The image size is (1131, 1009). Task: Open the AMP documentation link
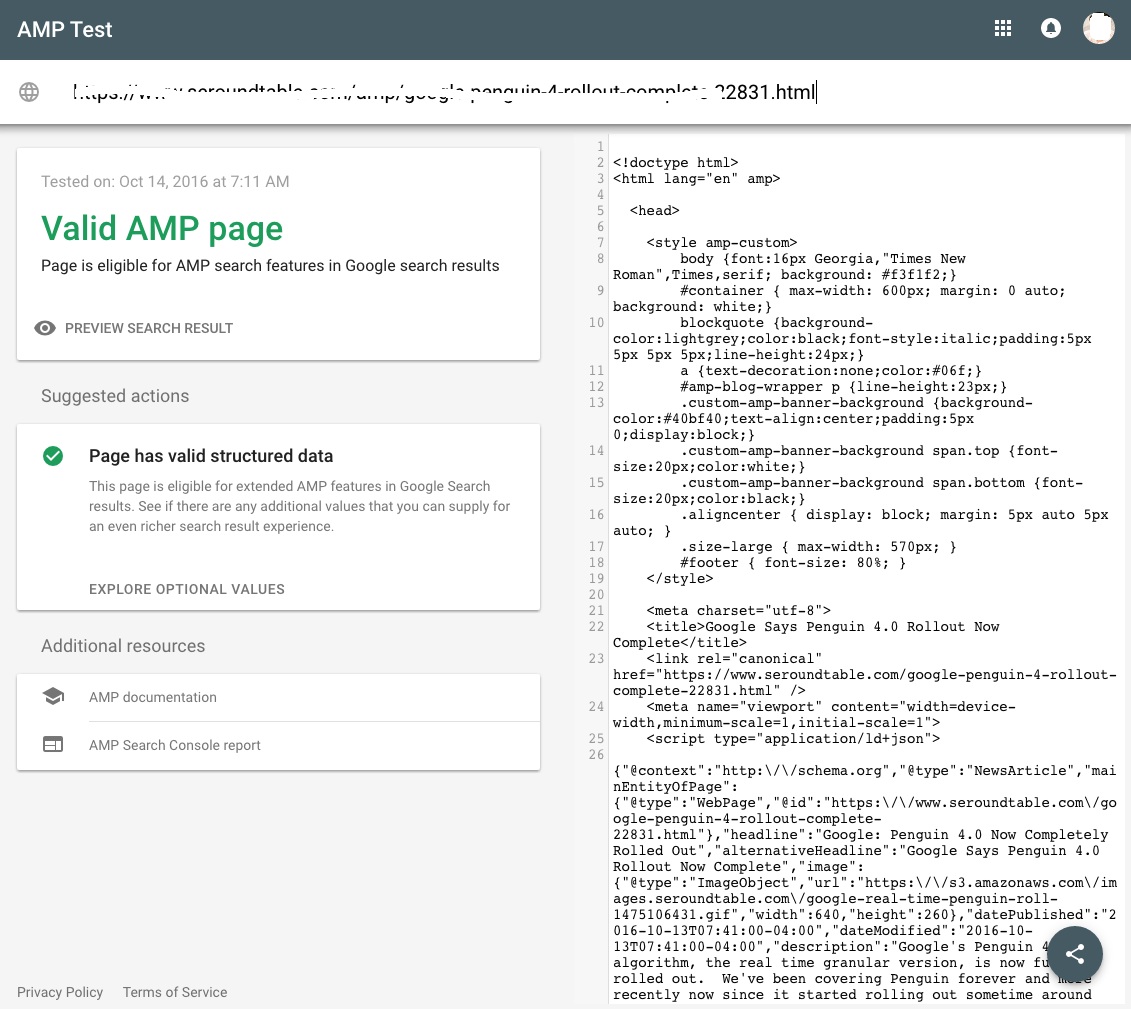[x=153, y=697]
